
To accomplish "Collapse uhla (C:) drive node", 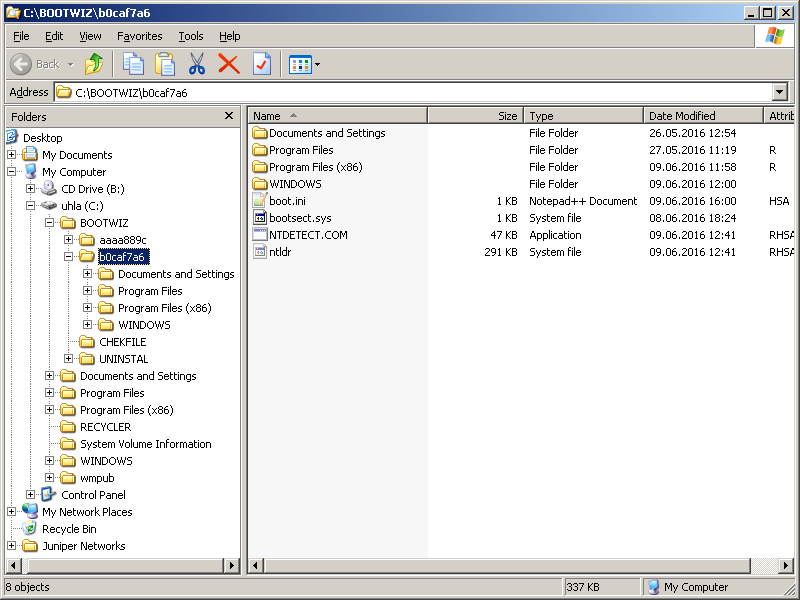I will pyautogui.click(x=31, y=205).
